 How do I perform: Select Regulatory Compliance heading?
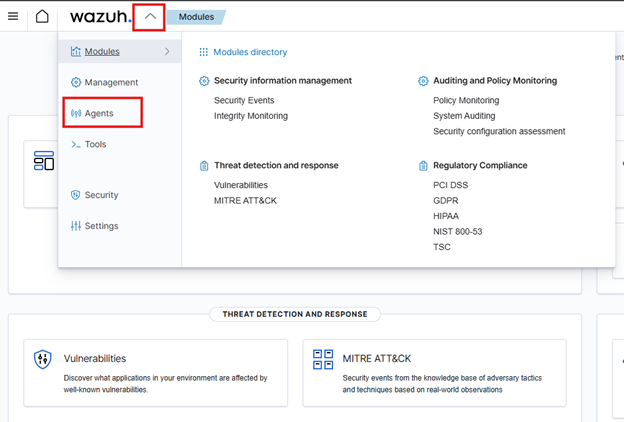tap(480, 166)
